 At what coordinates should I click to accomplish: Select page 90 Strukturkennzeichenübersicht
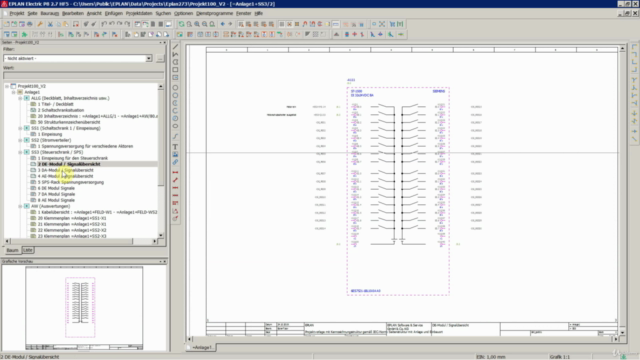coord(69,122)
